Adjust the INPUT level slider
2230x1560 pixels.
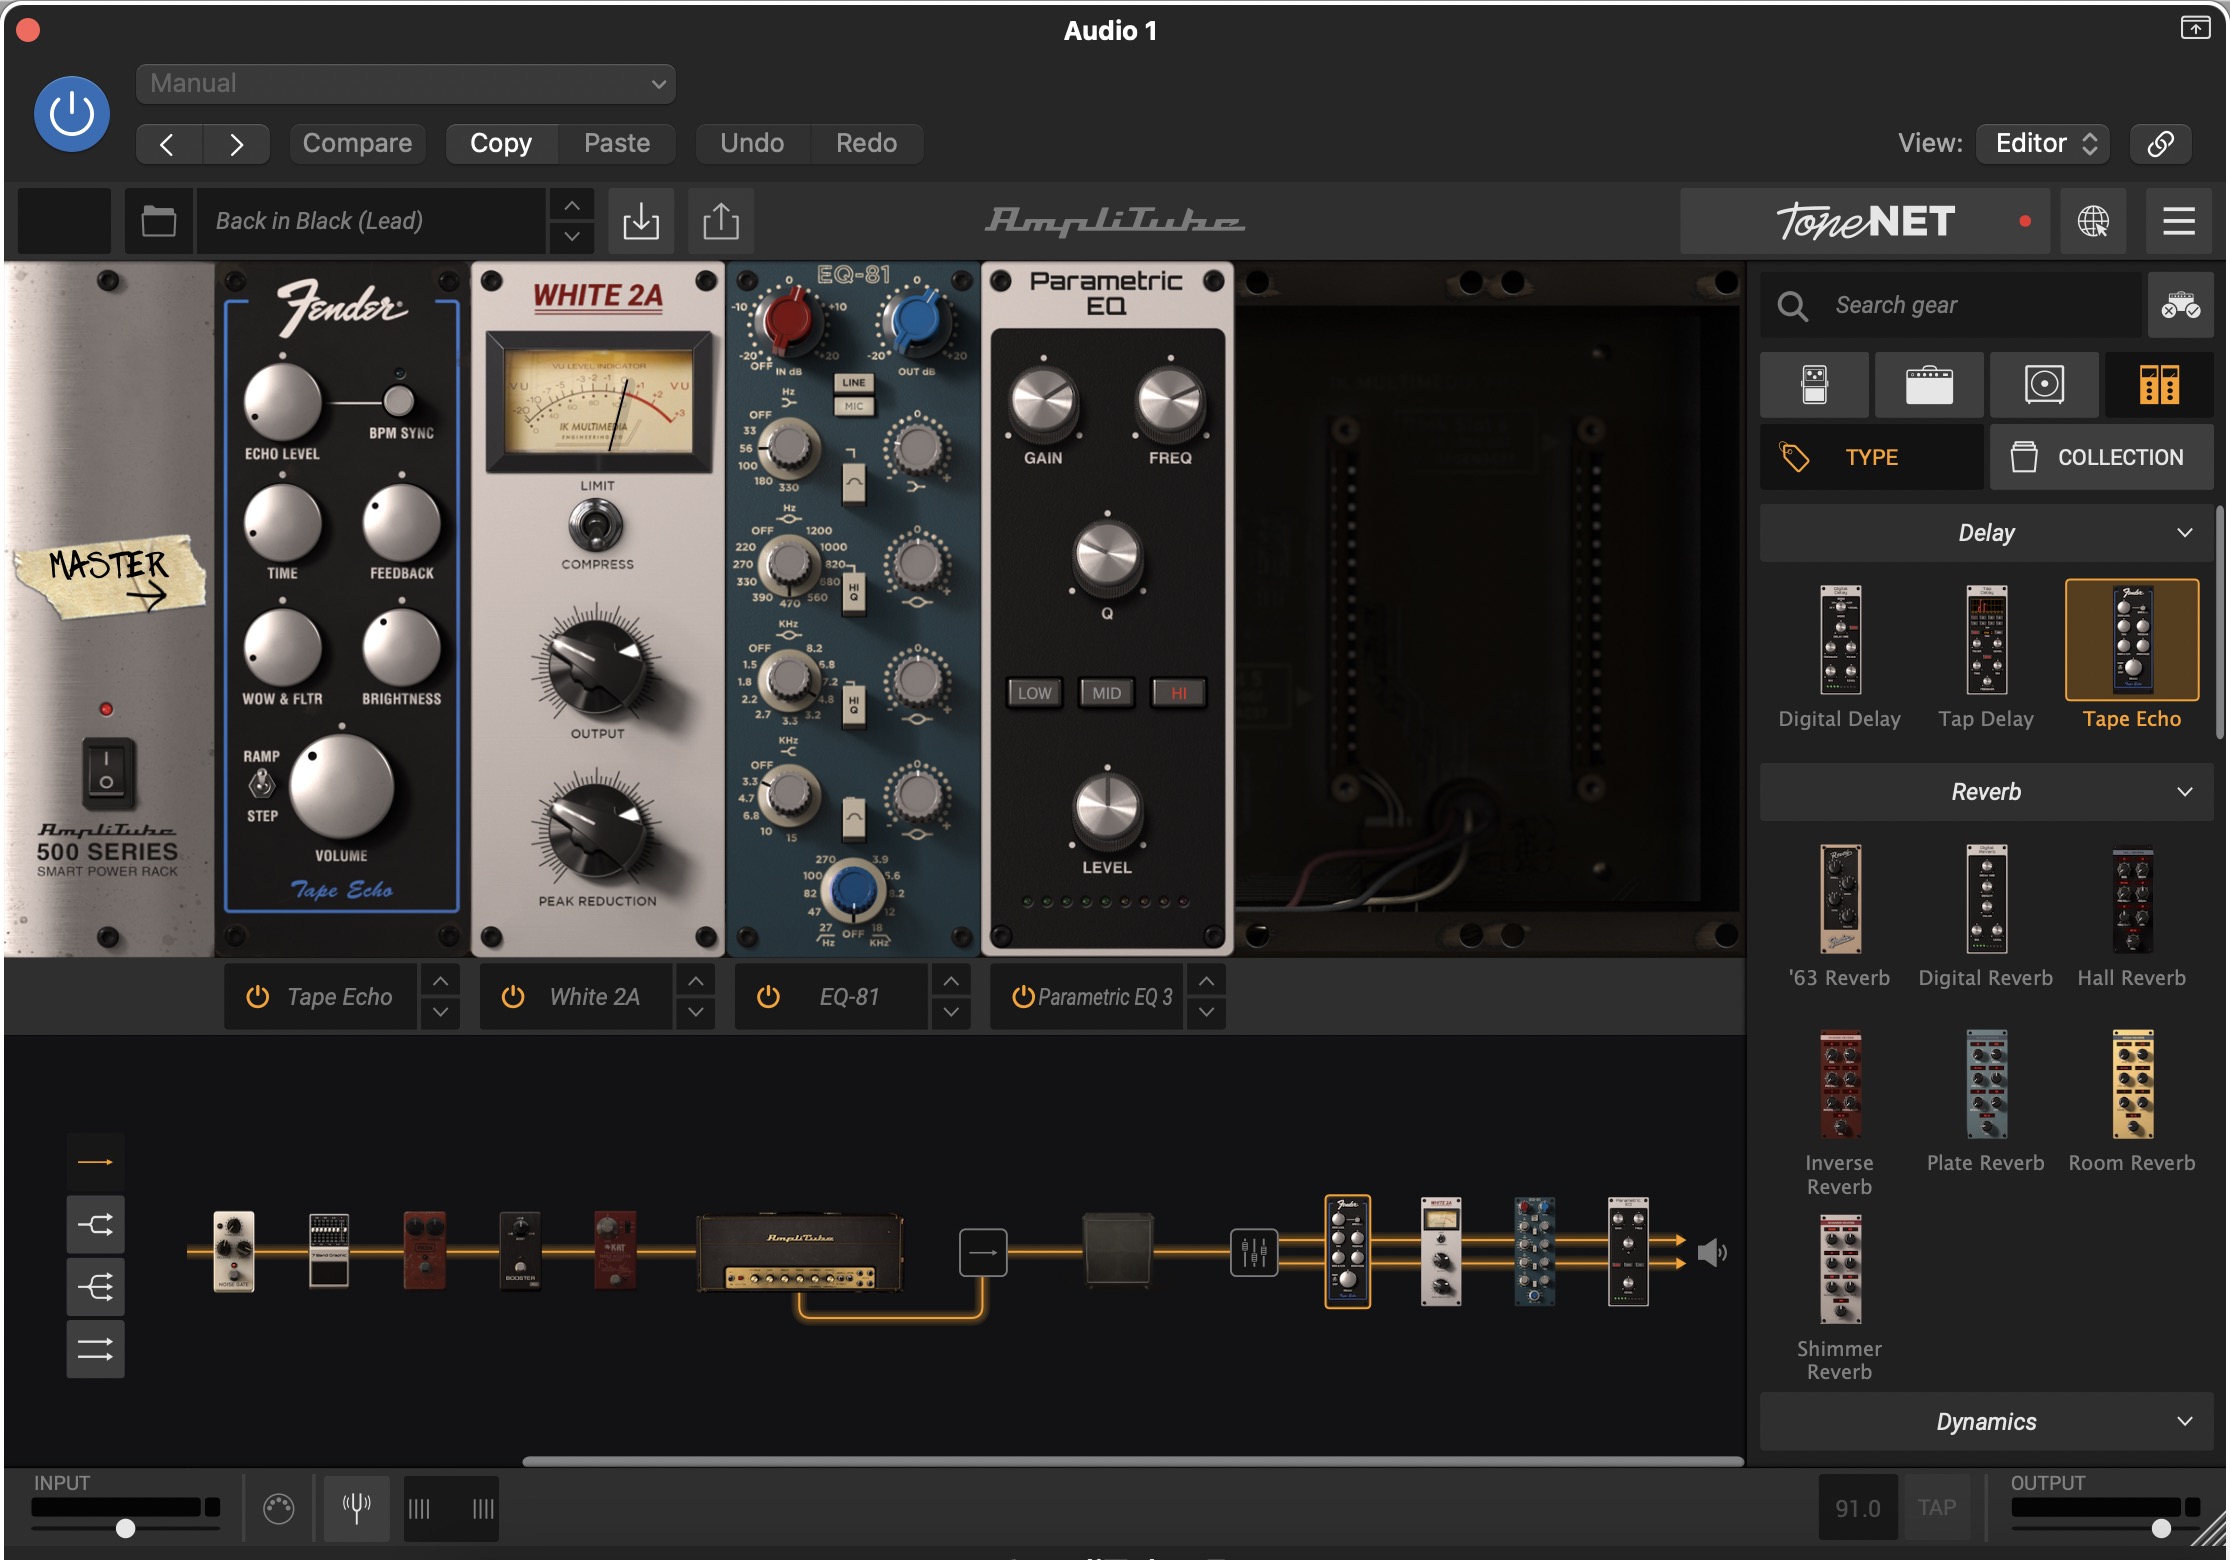[125, 1528]
